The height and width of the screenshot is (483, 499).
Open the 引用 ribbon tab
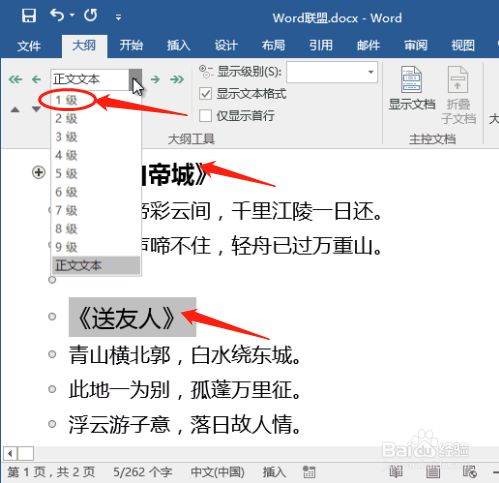tap(321, 45)
